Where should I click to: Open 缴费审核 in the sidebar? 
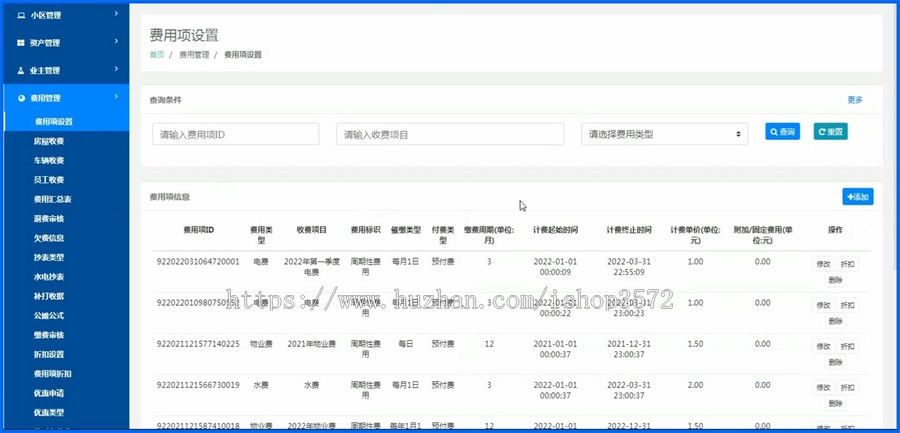[49, 335]
